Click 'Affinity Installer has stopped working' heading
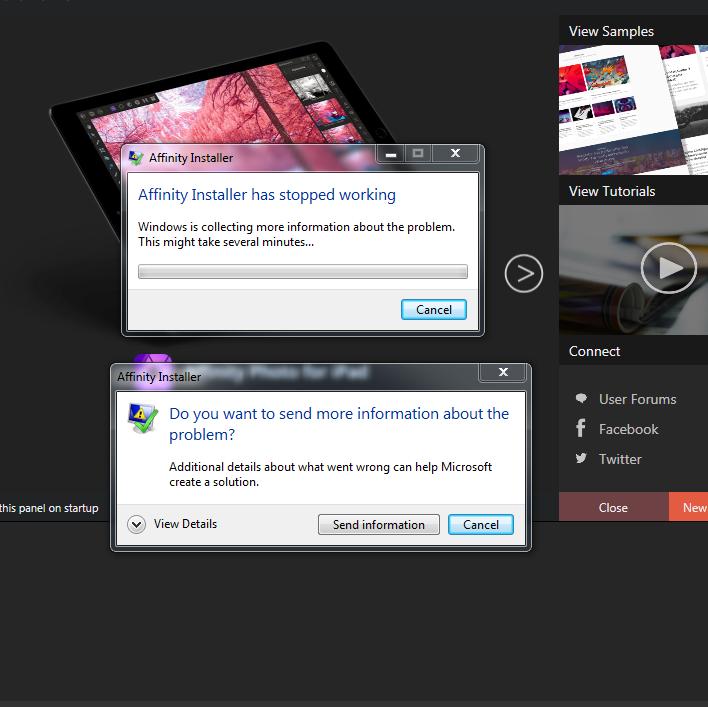Image resolution: width=708 pixels, height=707 pixels. (x=267, y=195)
